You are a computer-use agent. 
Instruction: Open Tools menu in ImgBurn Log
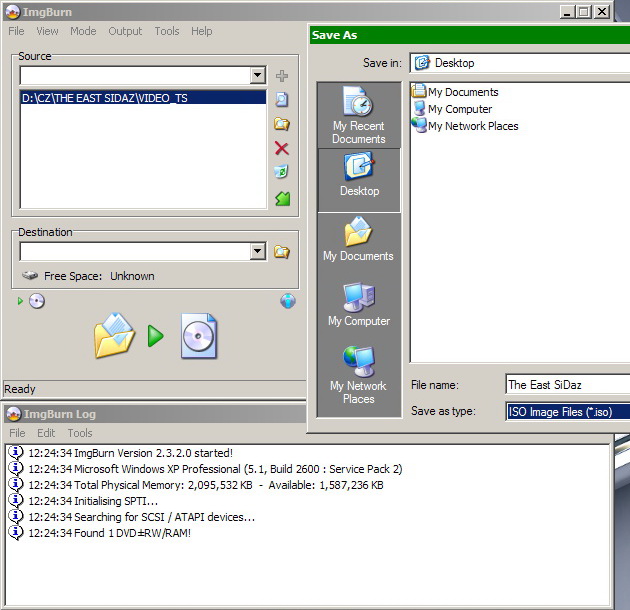80,433
